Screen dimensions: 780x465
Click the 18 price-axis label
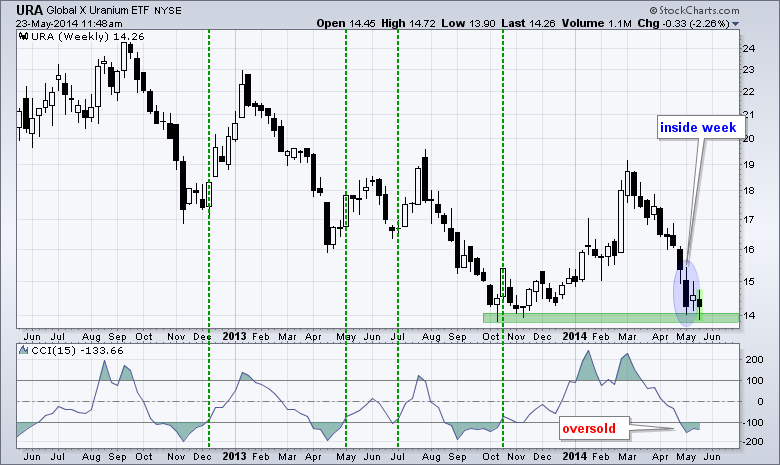749,190
